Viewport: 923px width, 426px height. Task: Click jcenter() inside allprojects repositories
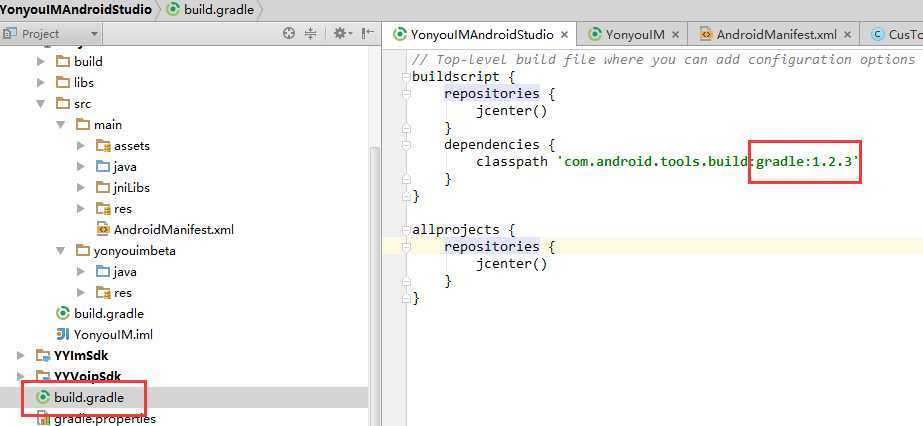tap(512, 264)
